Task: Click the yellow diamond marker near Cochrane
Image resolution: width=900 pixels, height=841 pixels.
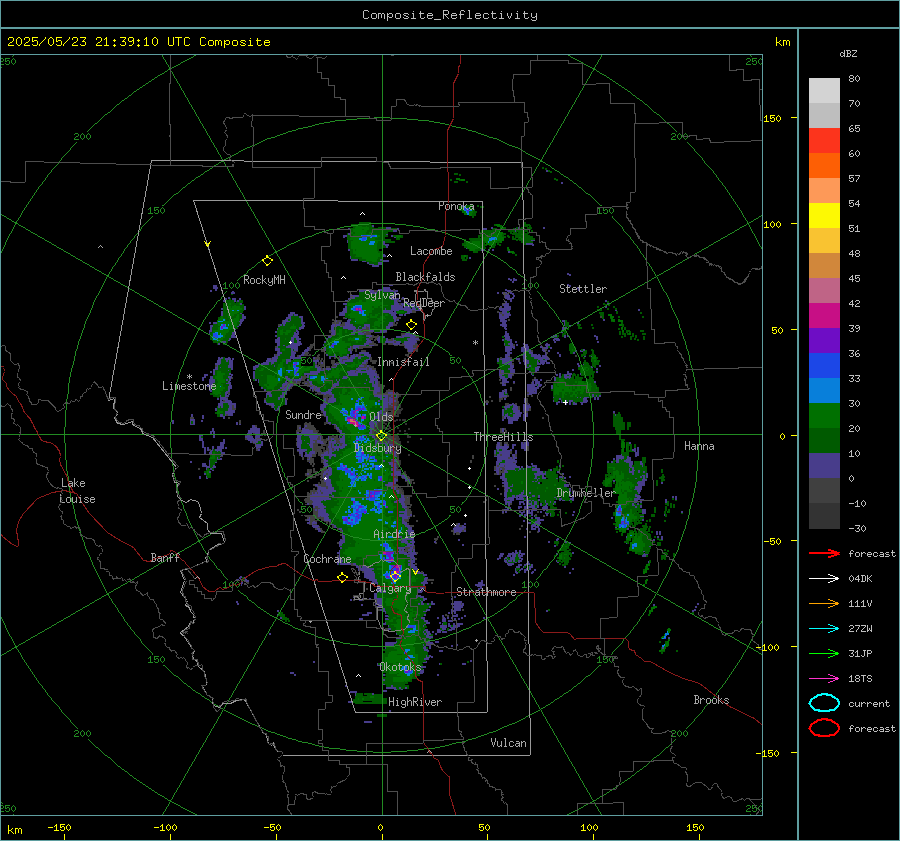Action: pyautogui.click(x=343, y=578)
